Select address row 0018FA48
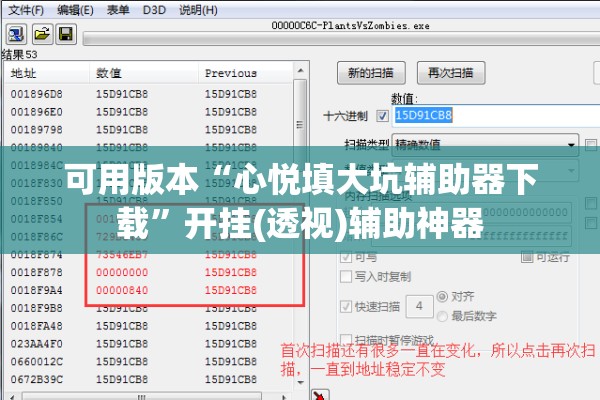The image size is (600, 400). (149, 326)
